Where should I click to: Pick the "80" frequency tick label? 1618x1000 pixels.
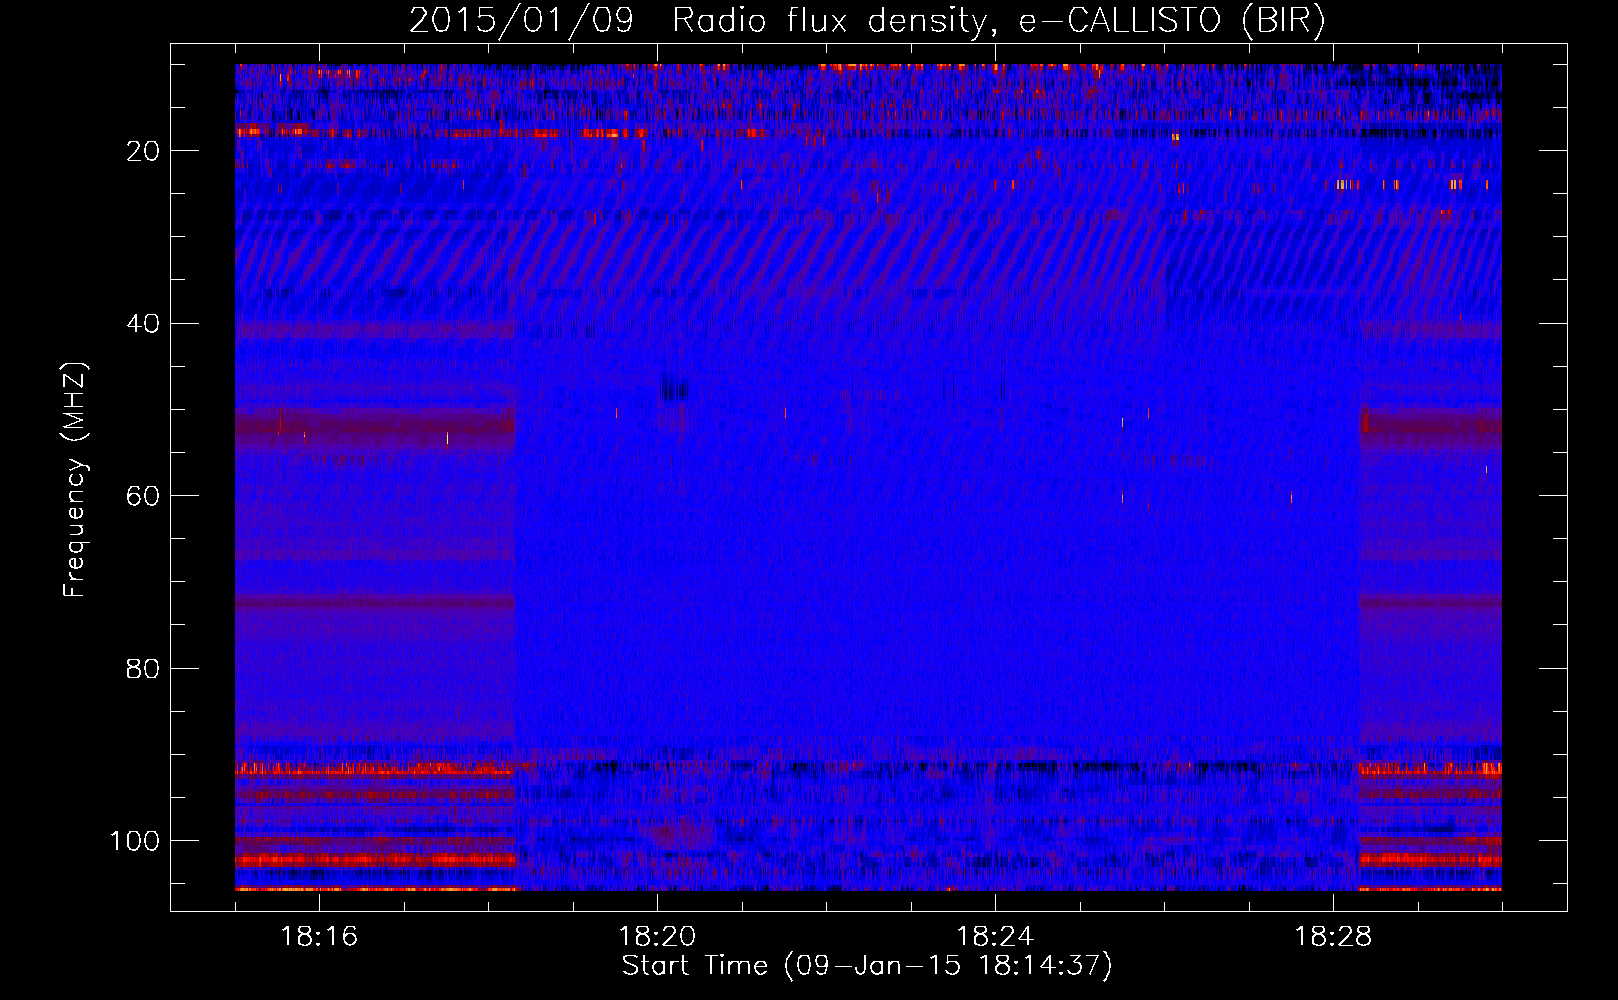(x=144, y=668)
